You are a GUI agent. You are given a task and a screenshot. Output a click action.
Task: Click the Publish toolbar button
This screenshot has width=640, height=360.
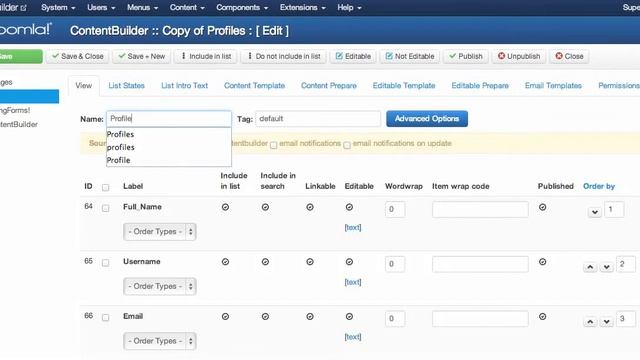tap(466, 56)
